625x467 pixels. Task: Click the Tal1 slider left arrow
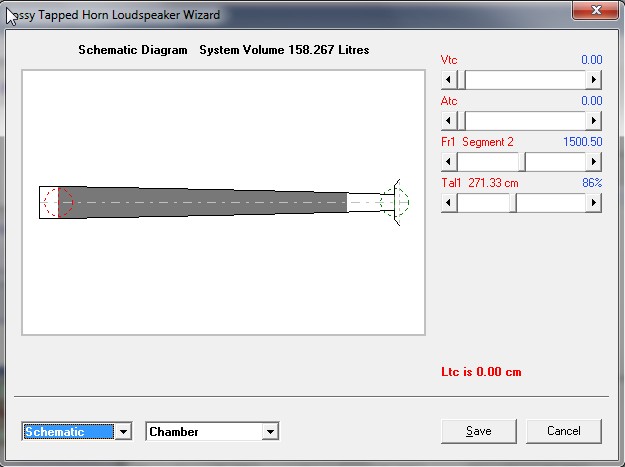coord(449,203)
